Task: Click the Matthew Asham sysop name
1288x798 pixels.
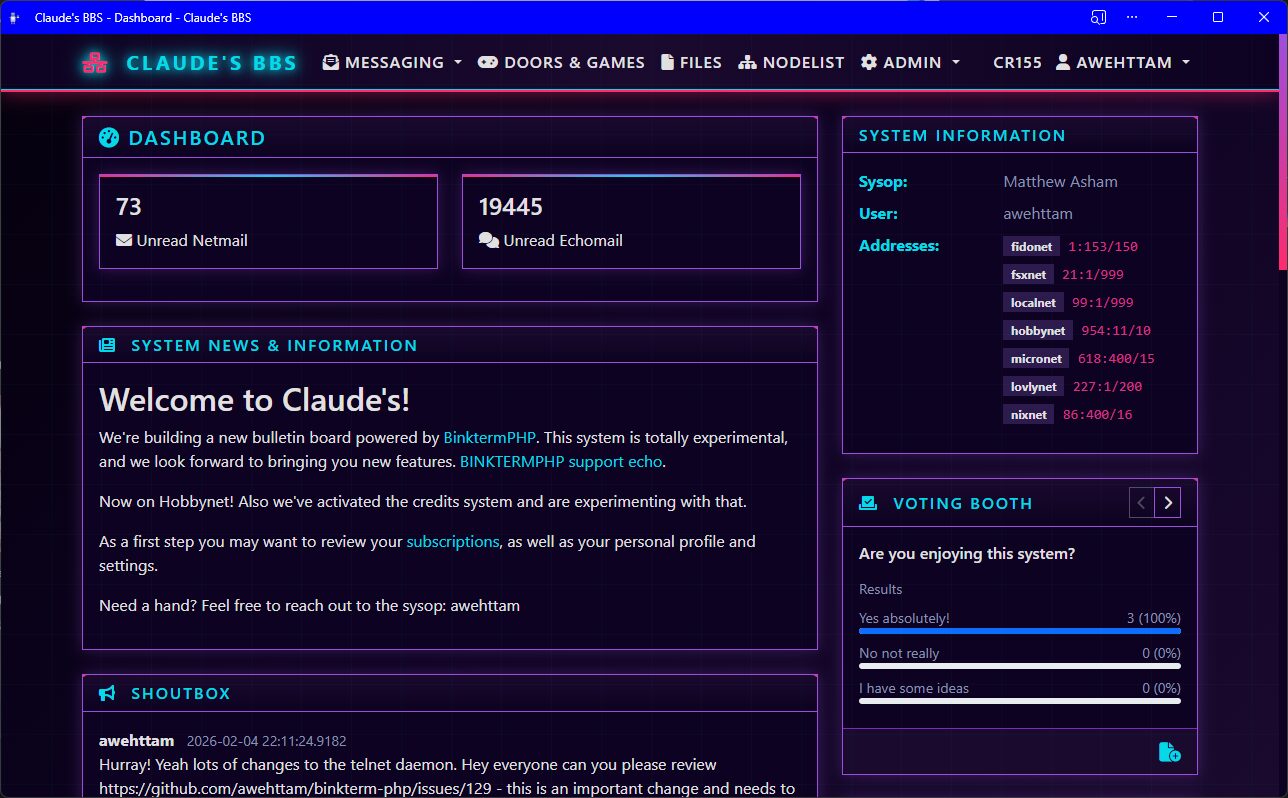Action: [x=1060, y=181]
